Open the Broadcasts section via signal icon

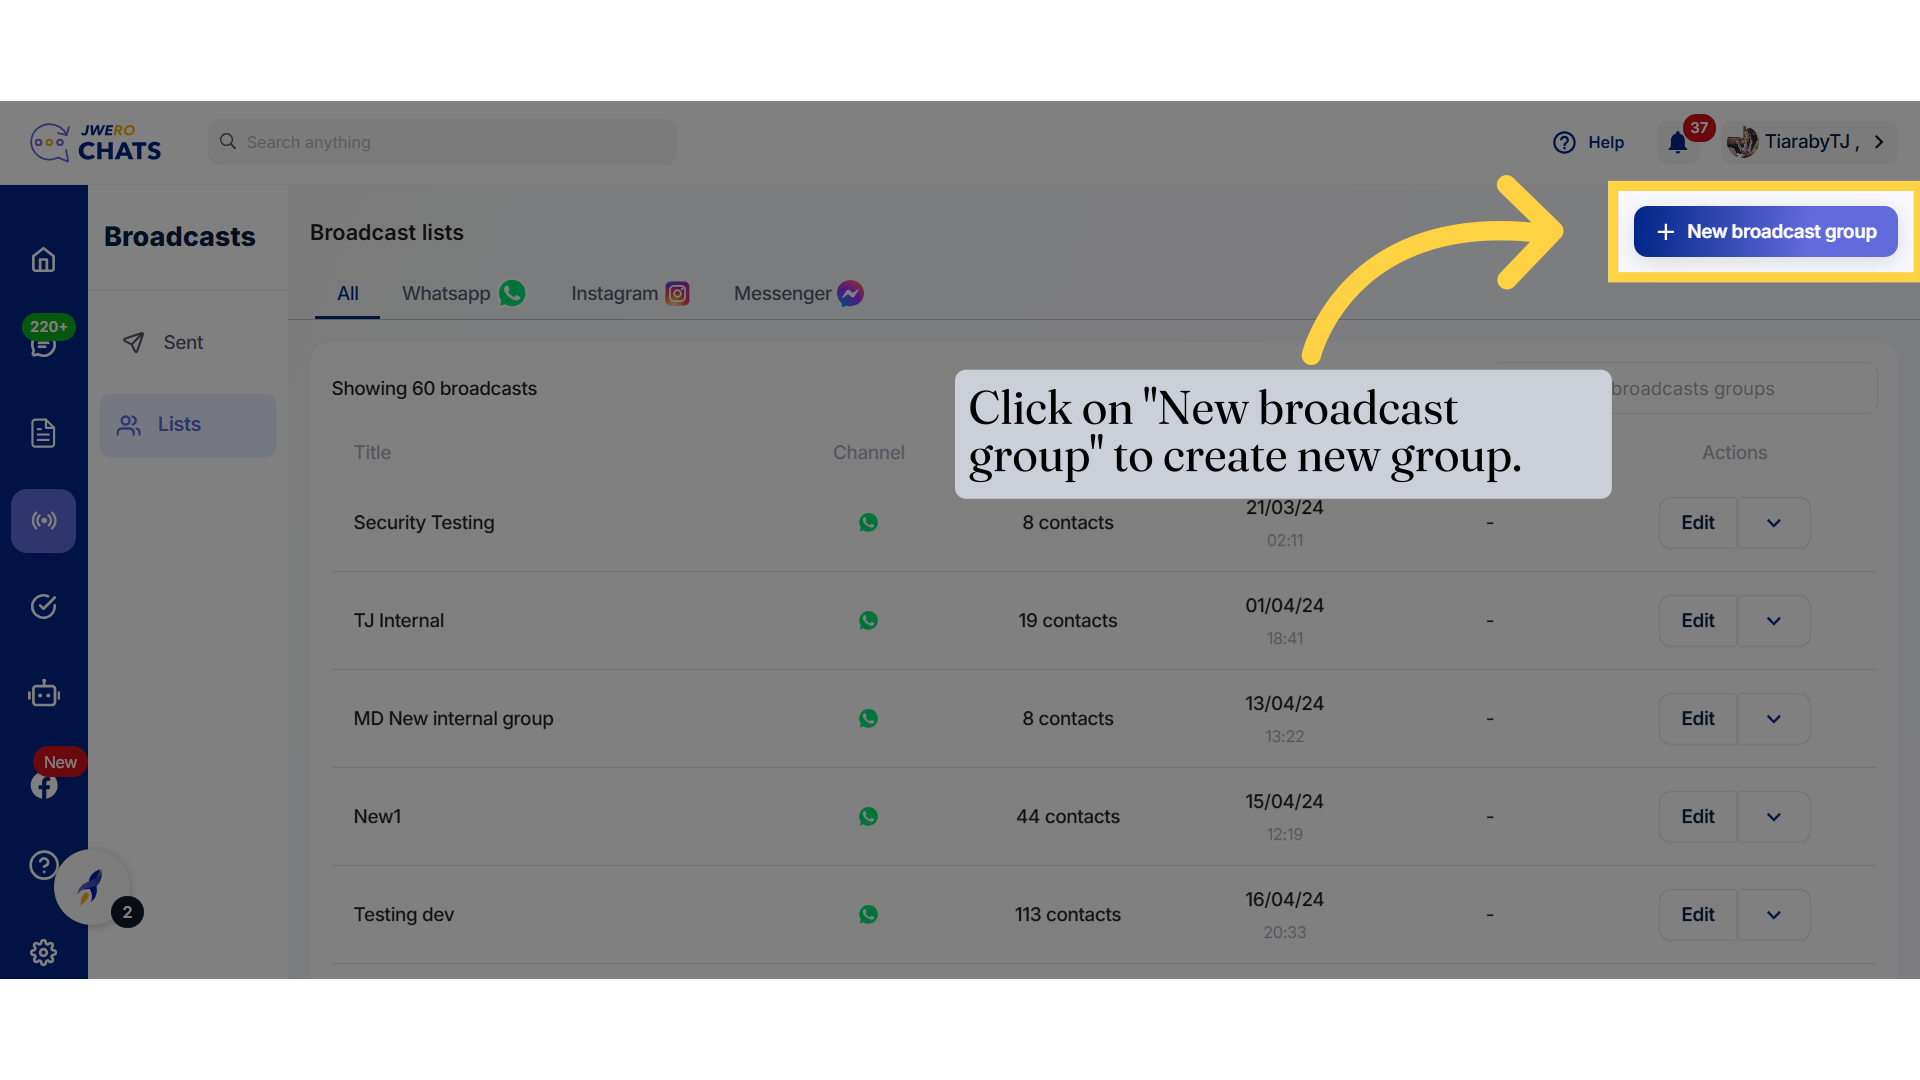coord(43,520)
